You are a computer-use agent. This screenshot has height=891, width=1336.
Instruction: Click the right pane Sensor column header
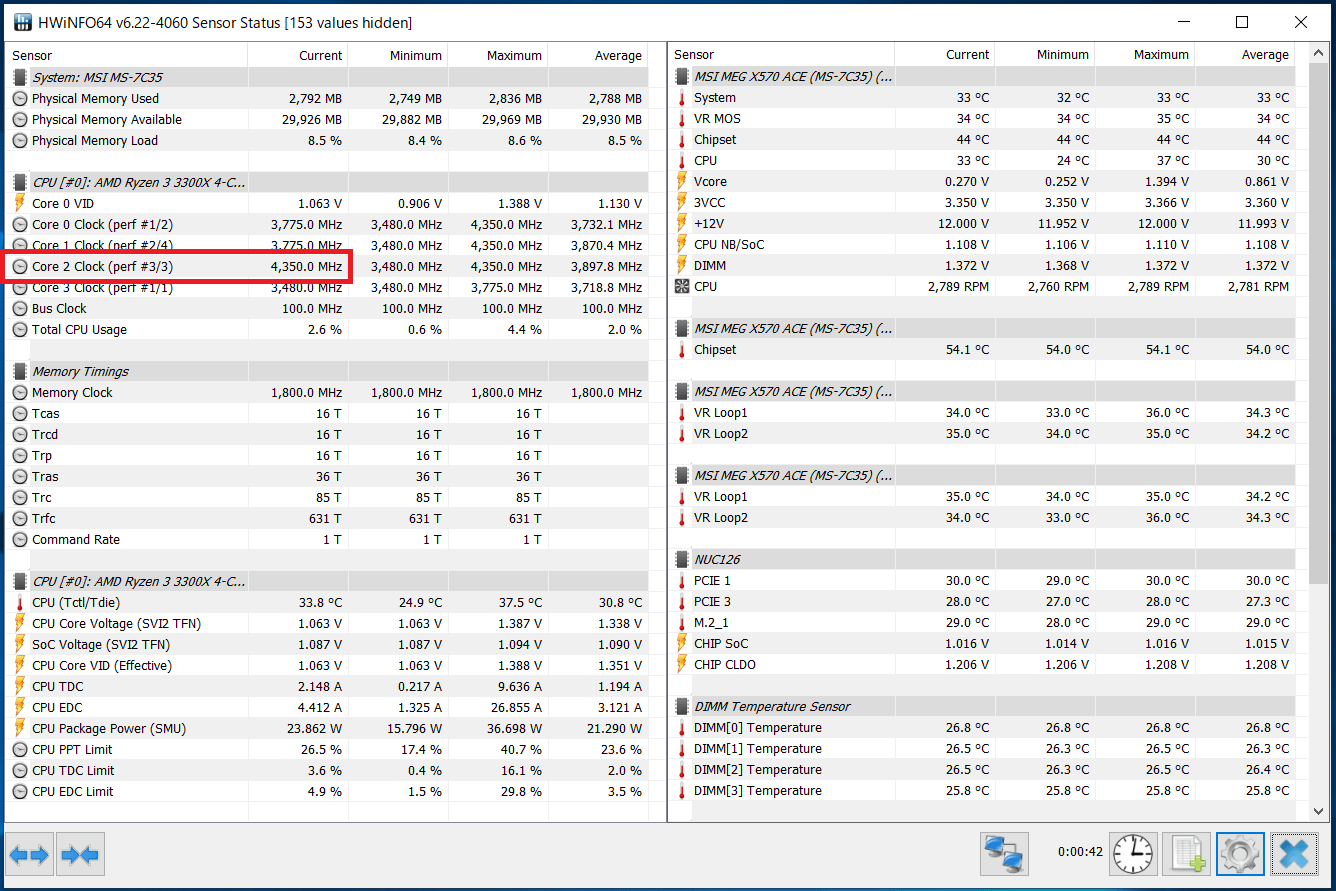click(x=782, y=55)
